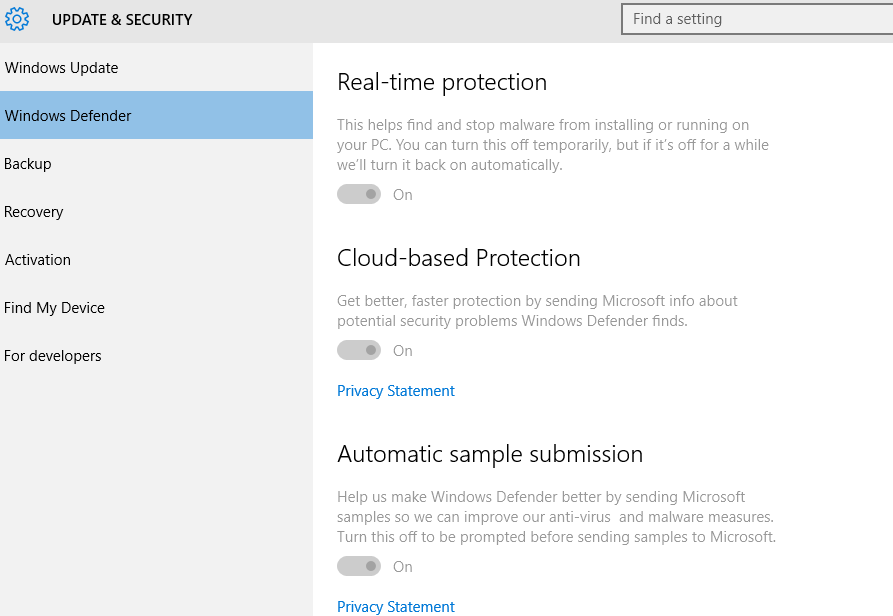Click the Automatic sample submission heading
The image size is (893, 616).
(x=490, y=454)
